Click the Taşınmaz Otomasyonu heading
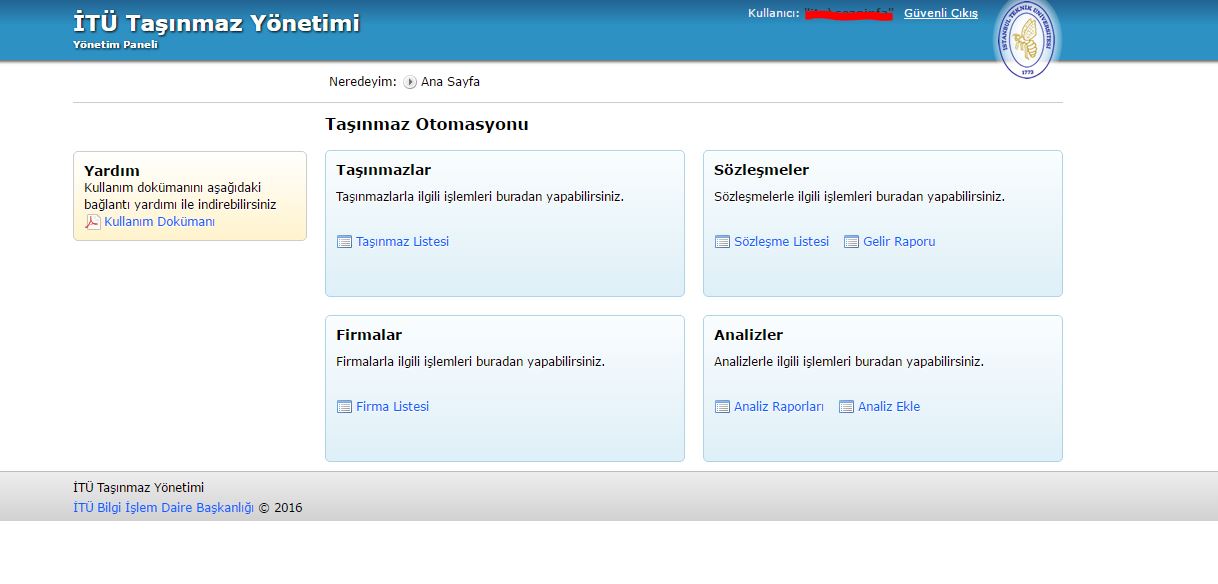 [x=427, y=125]
